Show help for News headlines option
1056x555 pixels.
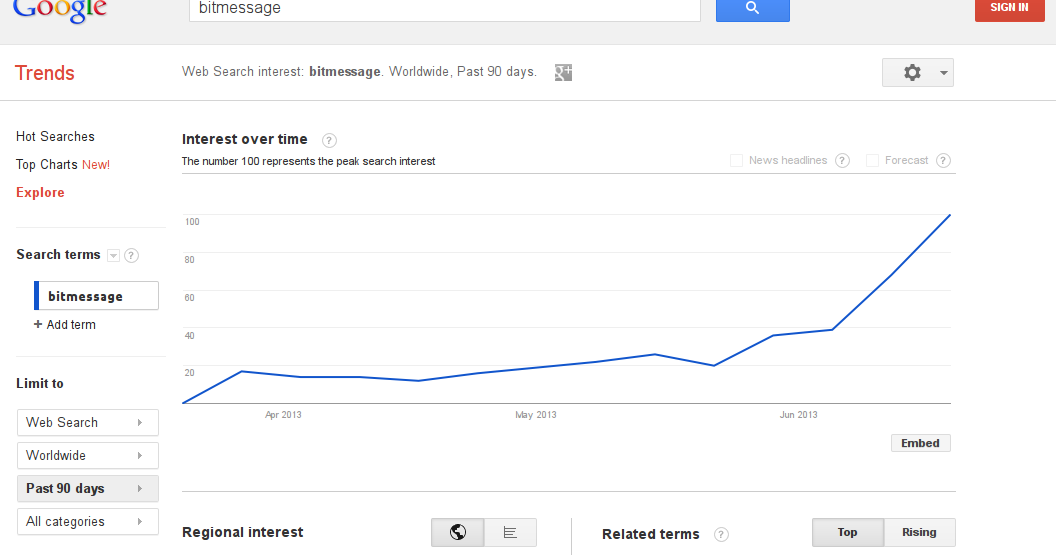pyautogui.click(x=842, y=160)
